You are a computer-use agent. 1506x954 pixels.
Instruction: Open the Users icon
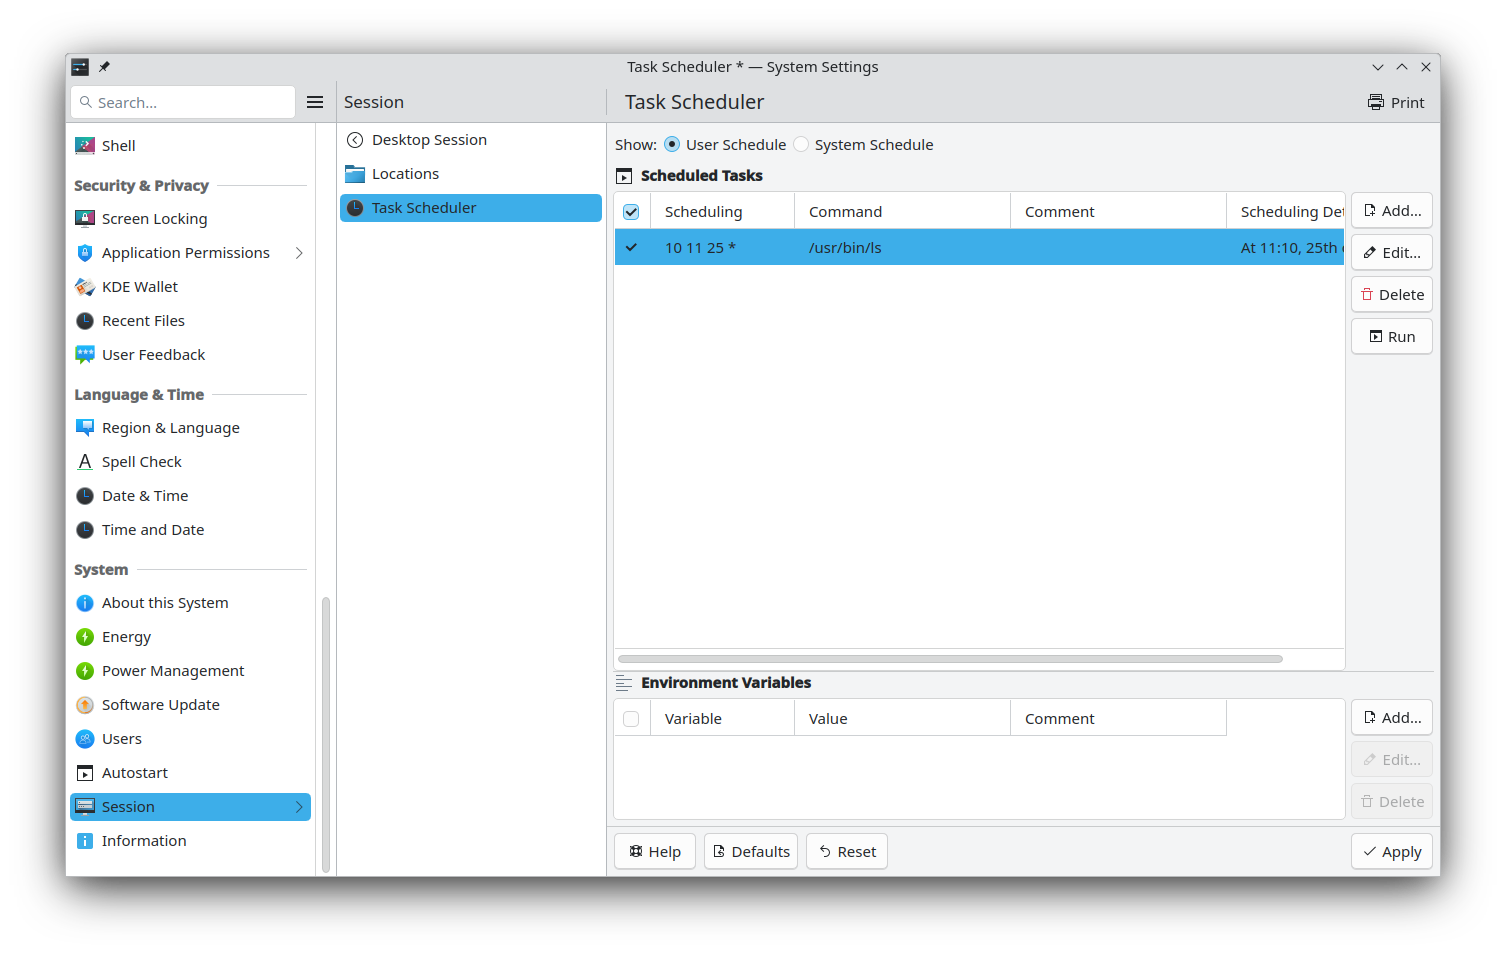pyautogui.click(x=85, y=739)
